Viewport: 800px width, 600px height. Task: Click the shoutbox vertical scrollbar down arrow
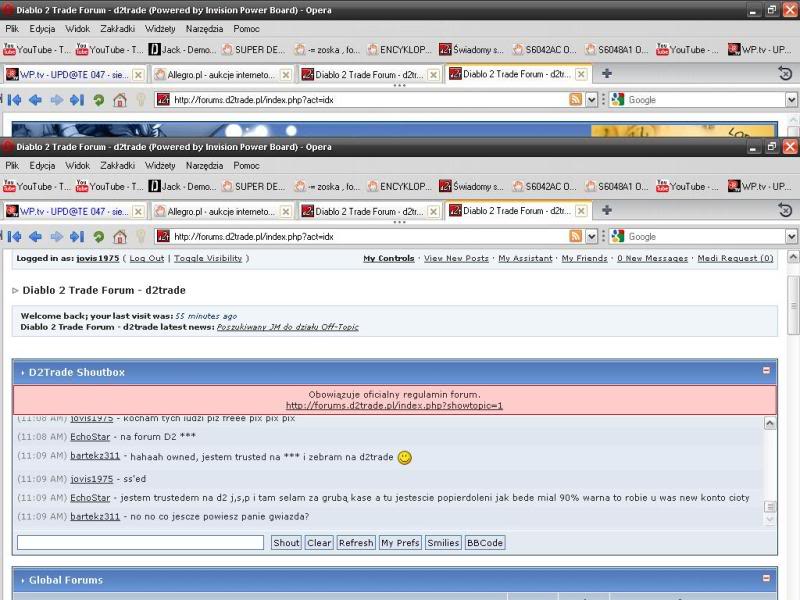[770, 520]
